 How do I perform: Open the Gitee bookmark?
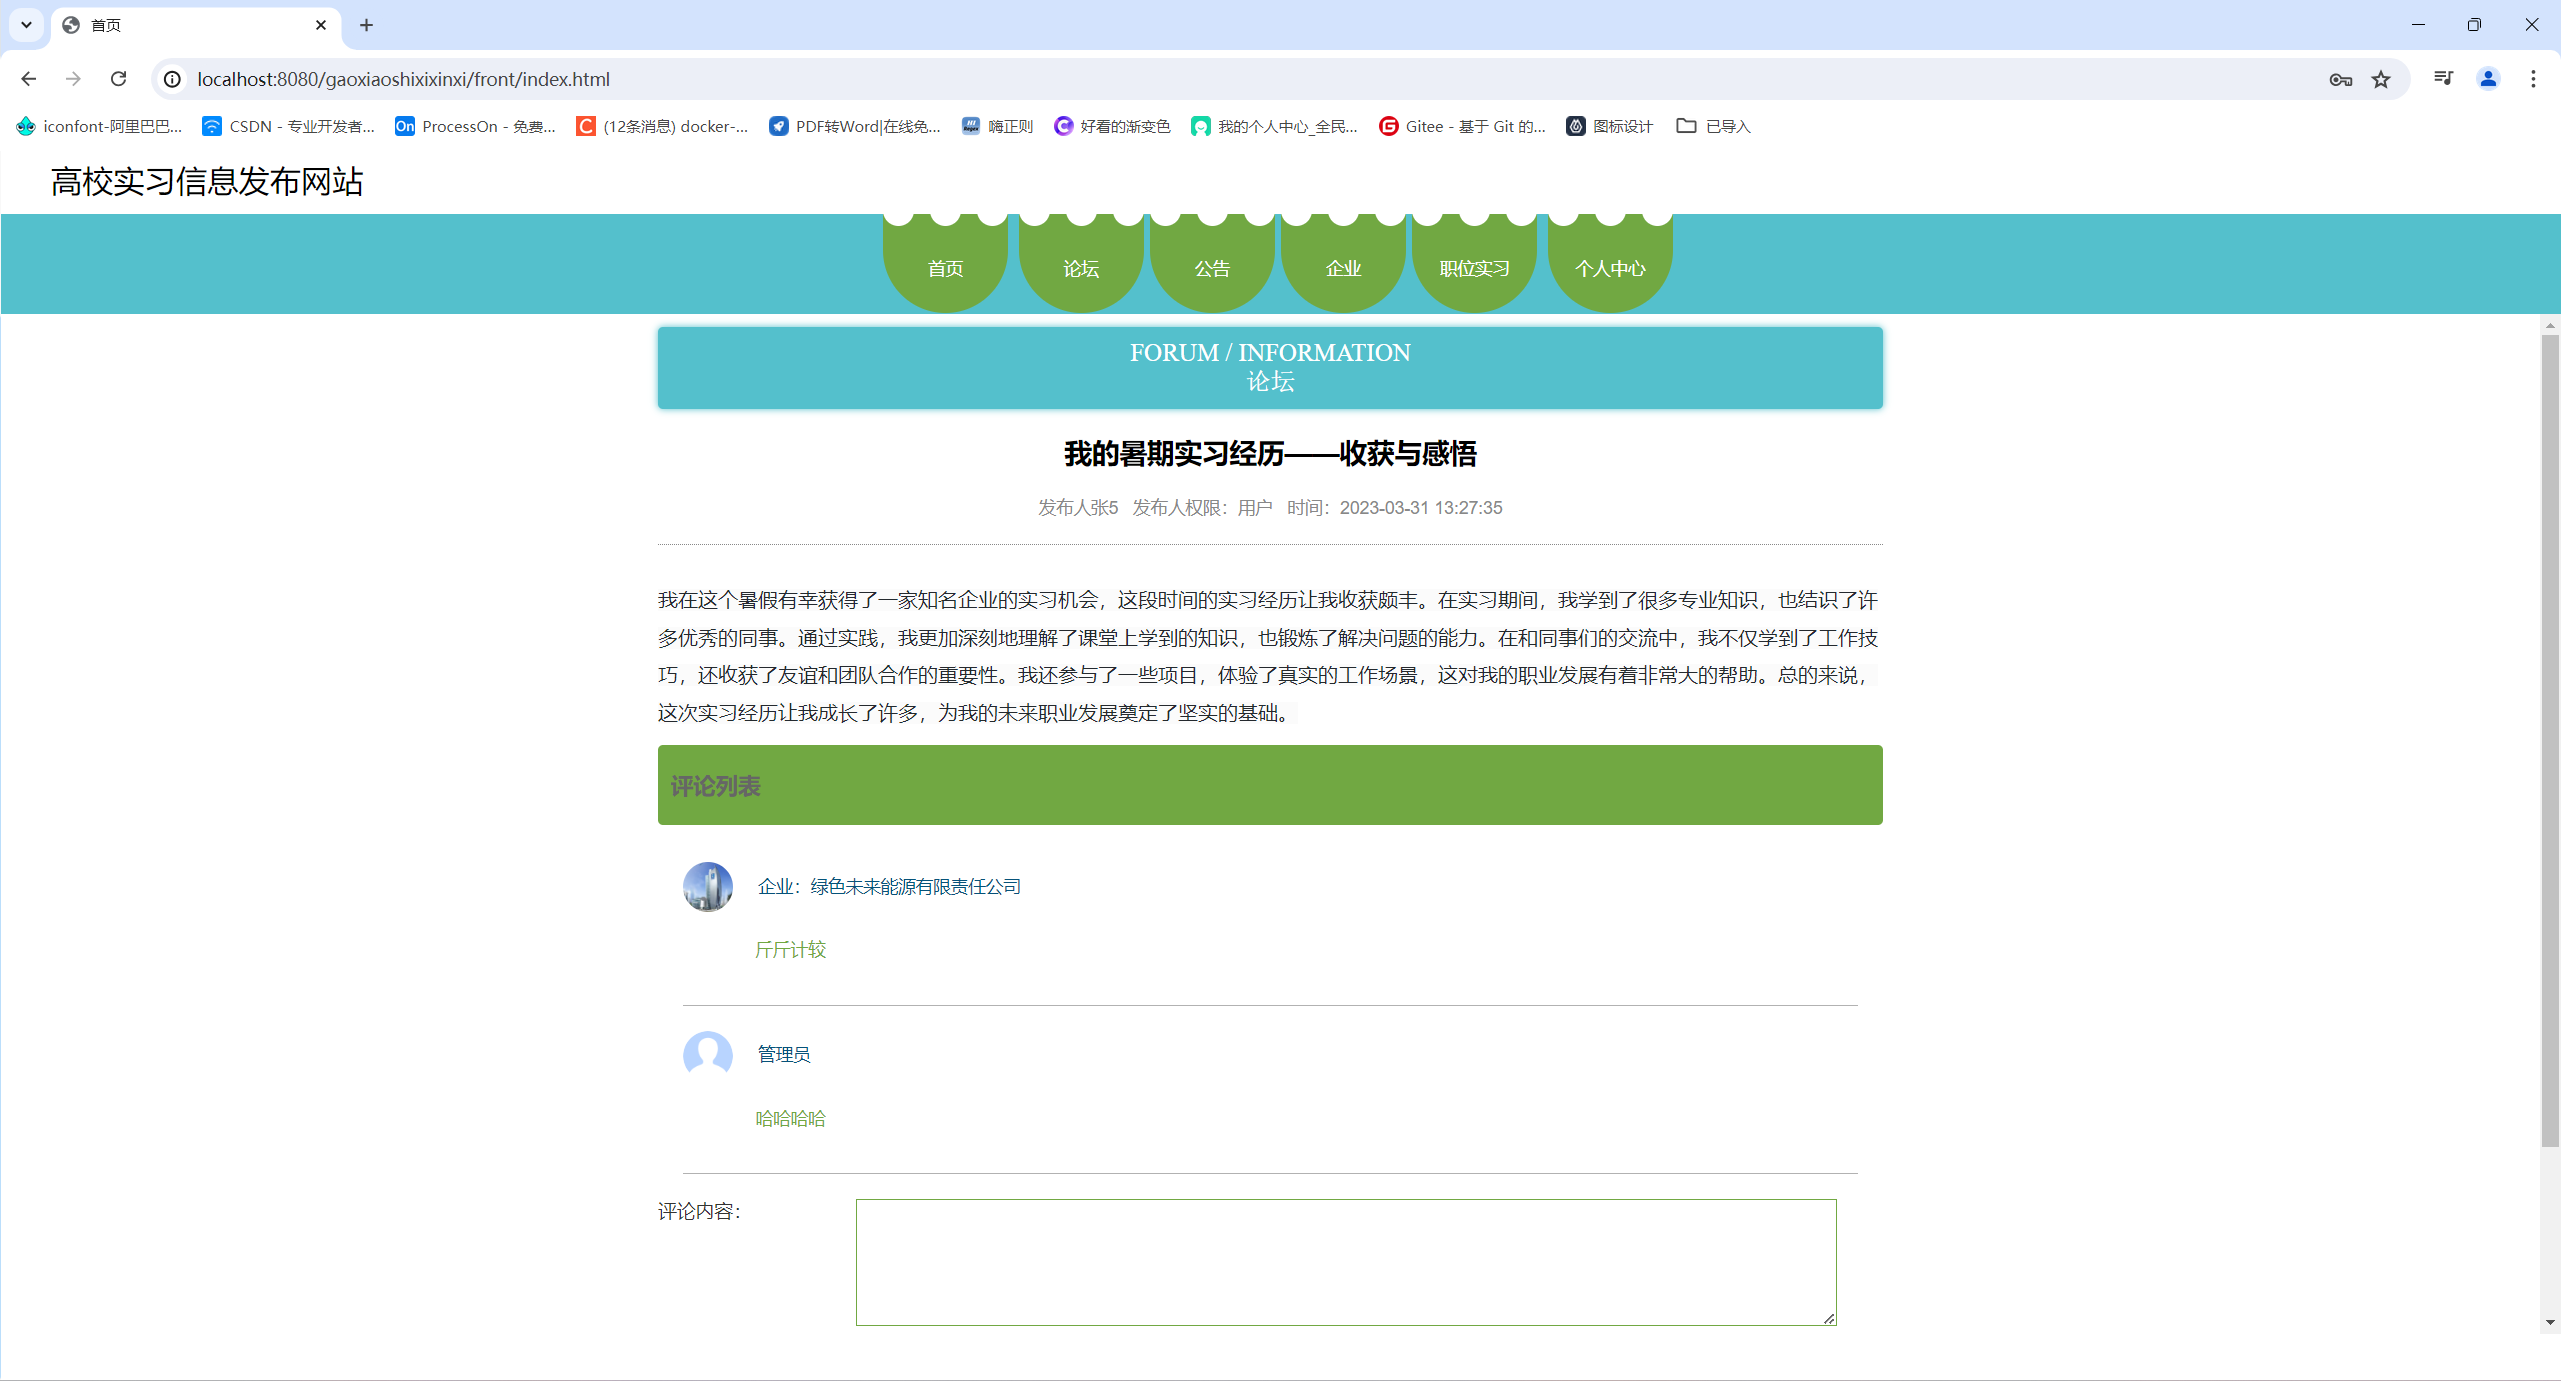click(x=1462, y=126)
